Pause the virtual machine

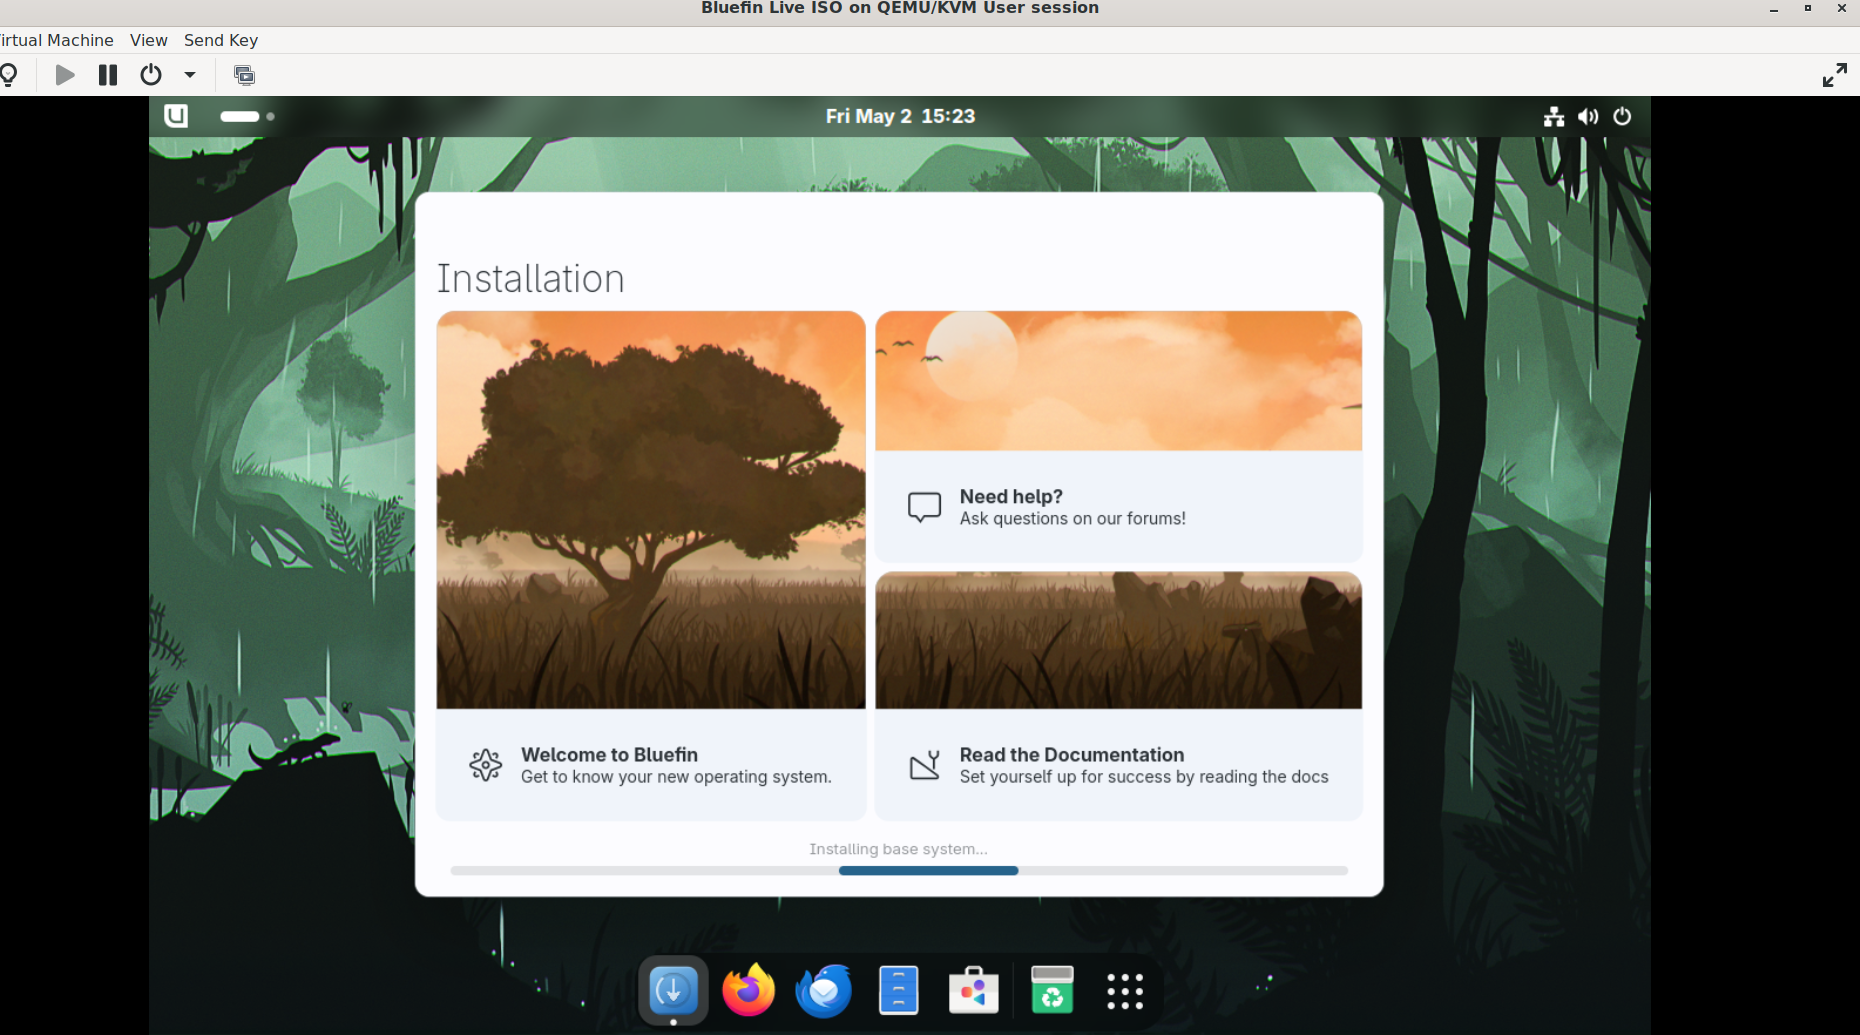click(108, 75)
